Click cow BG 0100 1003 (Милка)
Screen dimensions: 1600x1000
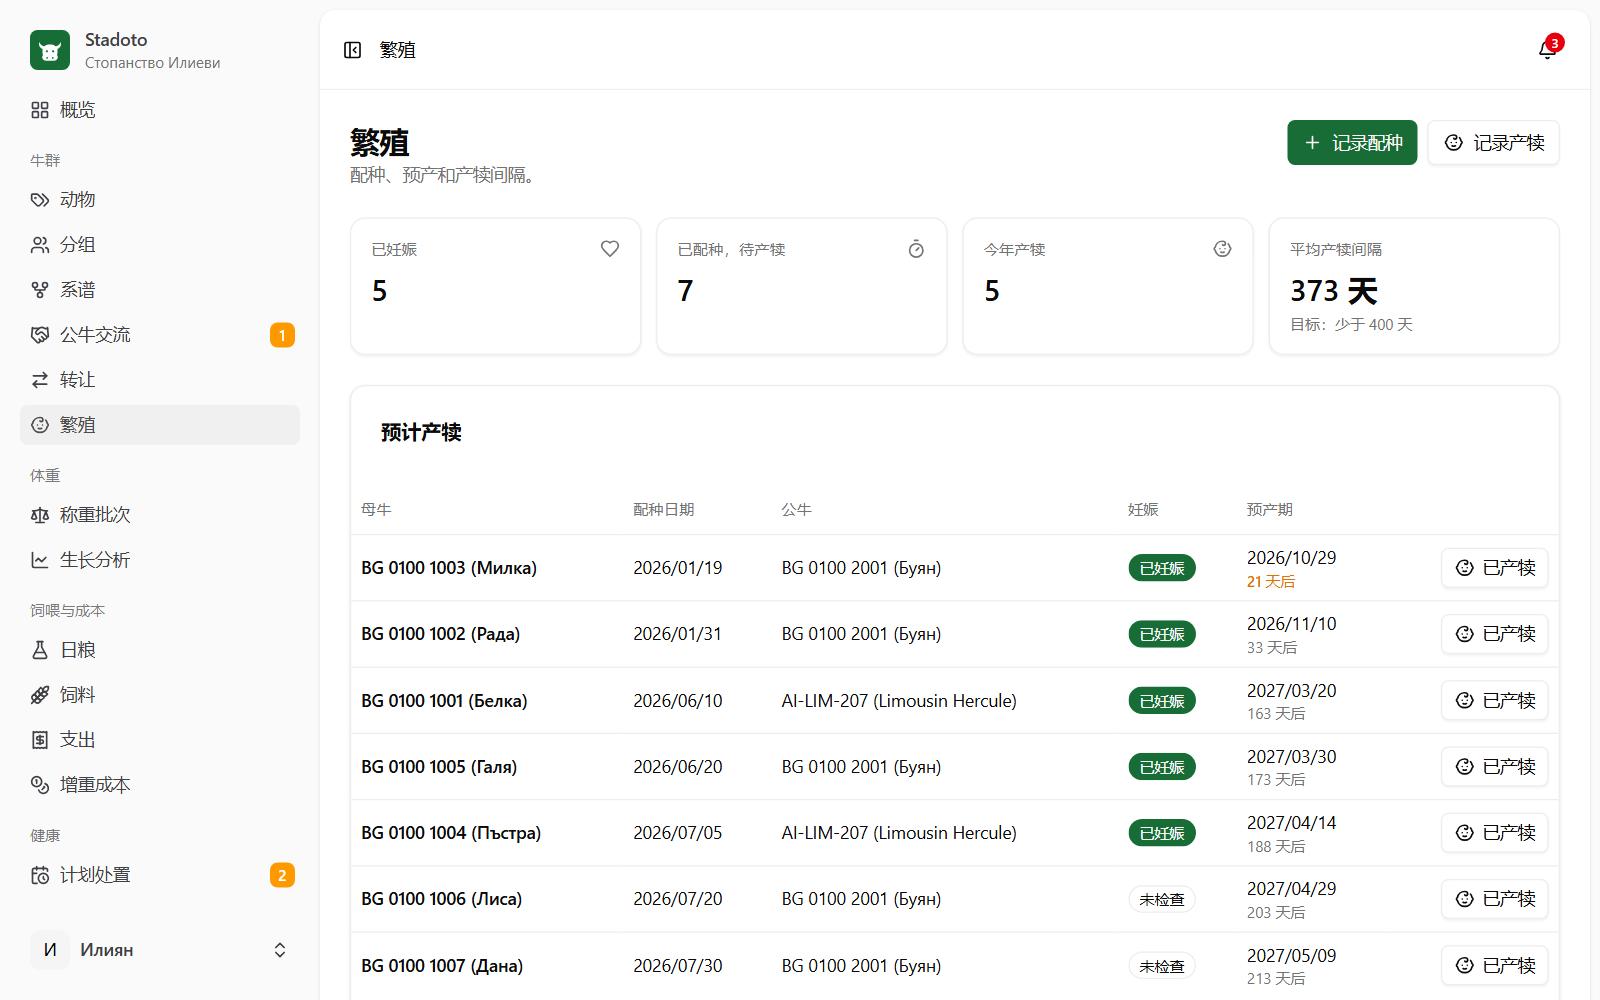[449, 568]
